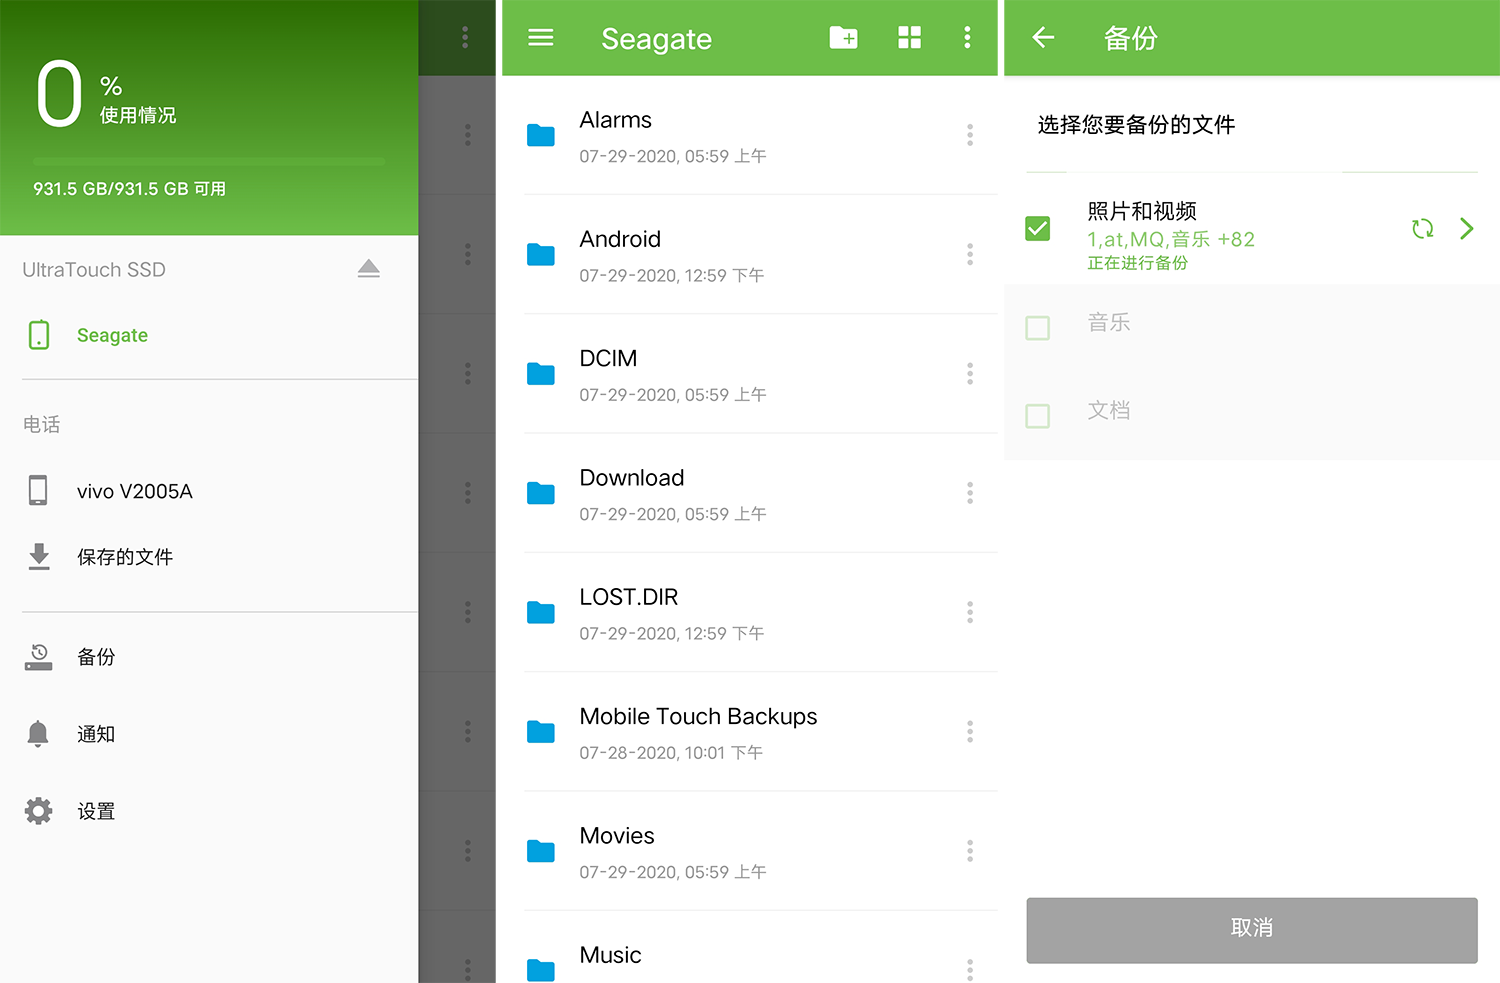Click the 备份 backup icon in drawer

(x=39, y=657)
